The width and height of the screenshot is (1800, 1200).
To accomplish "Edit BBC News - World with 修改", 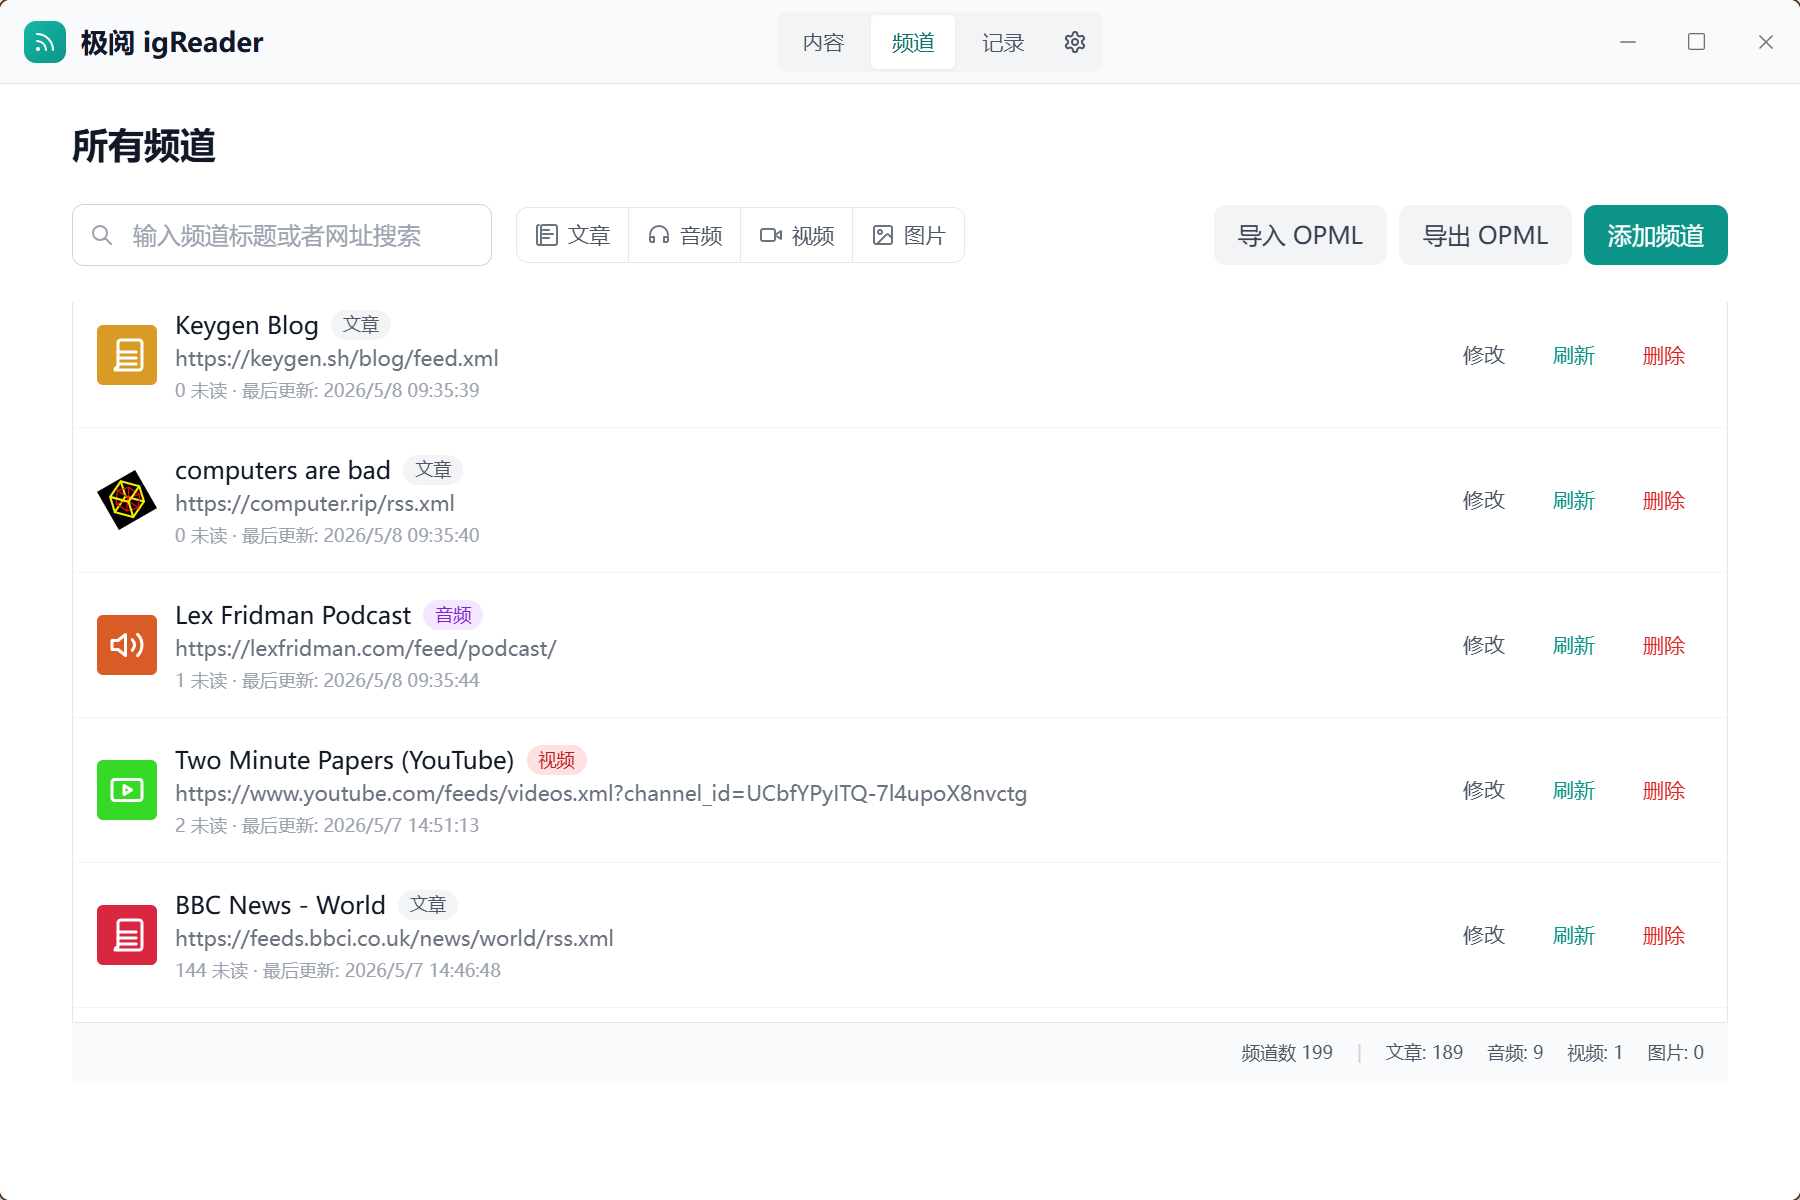I will click(1484, 935).
